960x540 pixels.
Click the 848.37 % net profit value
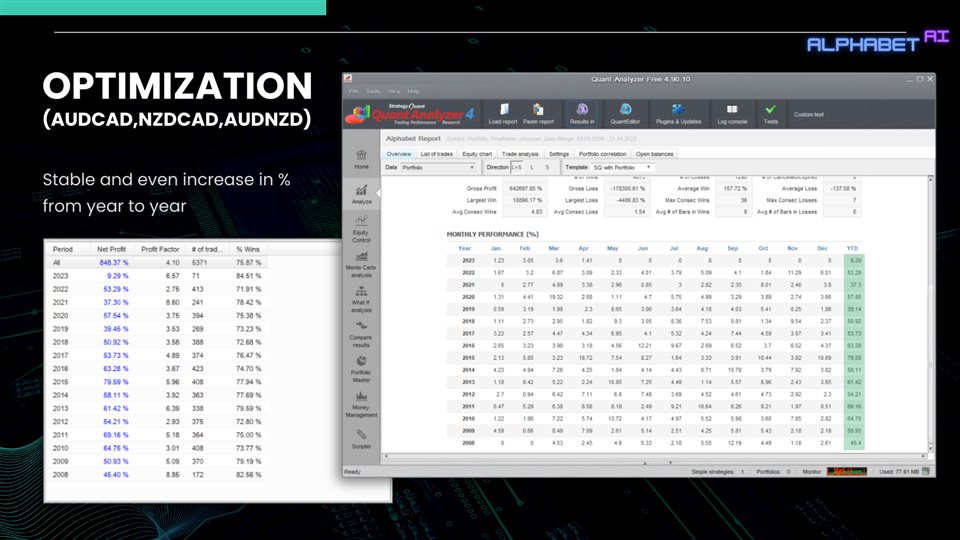(114, 263)
